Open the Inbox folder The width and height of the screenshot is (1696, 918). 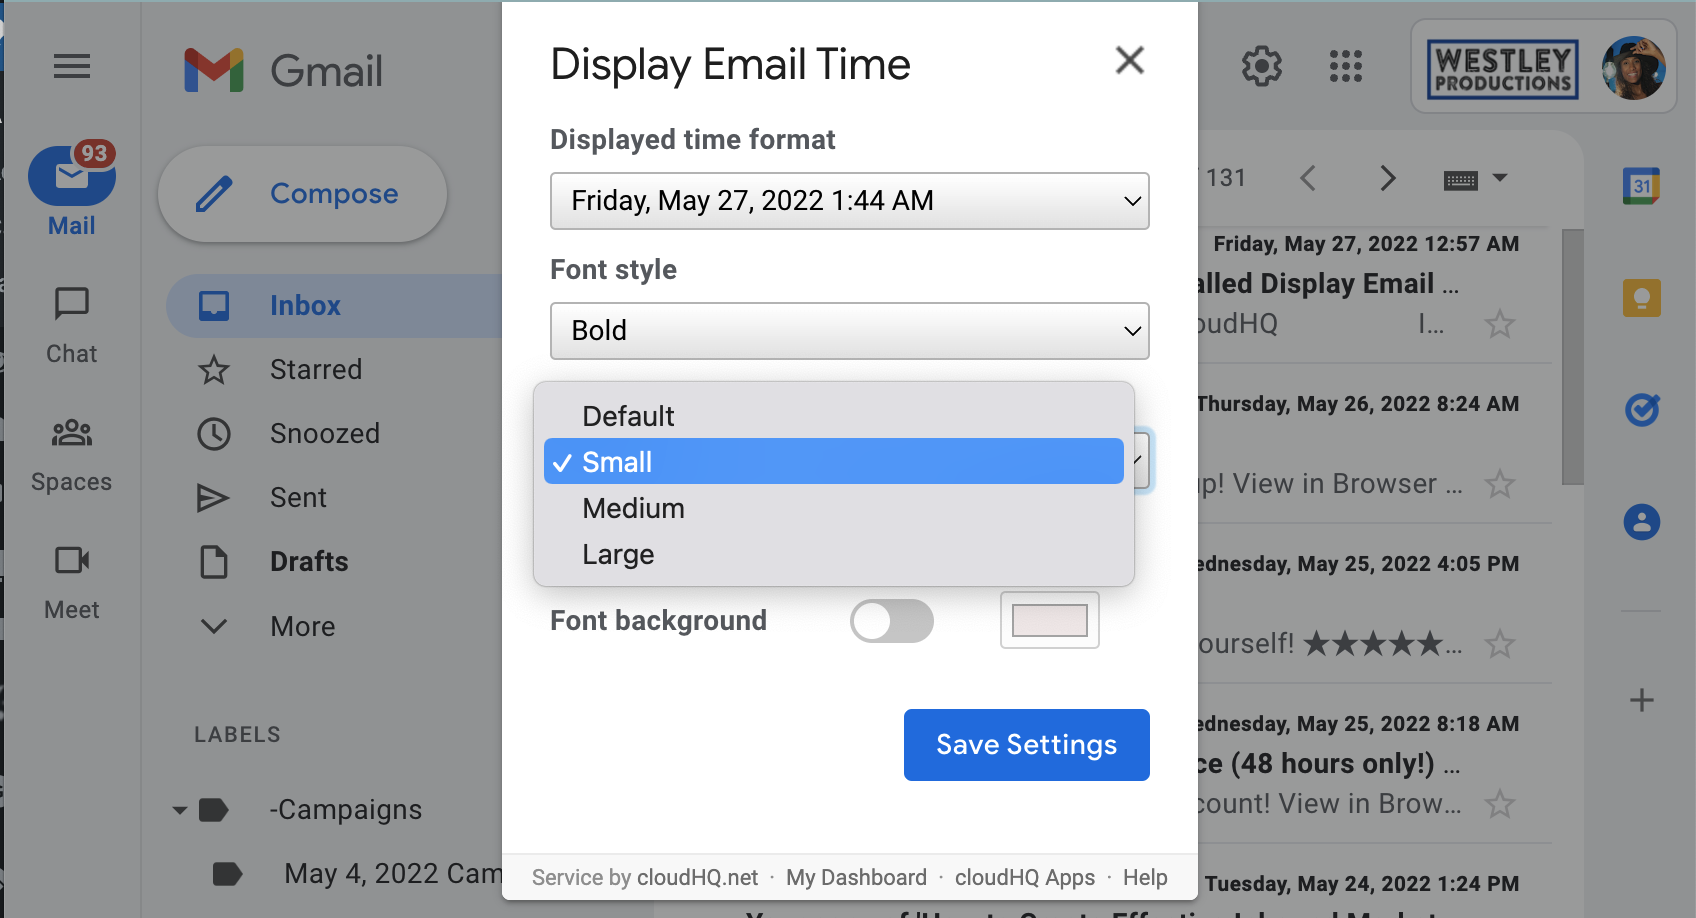coord(304,305)
